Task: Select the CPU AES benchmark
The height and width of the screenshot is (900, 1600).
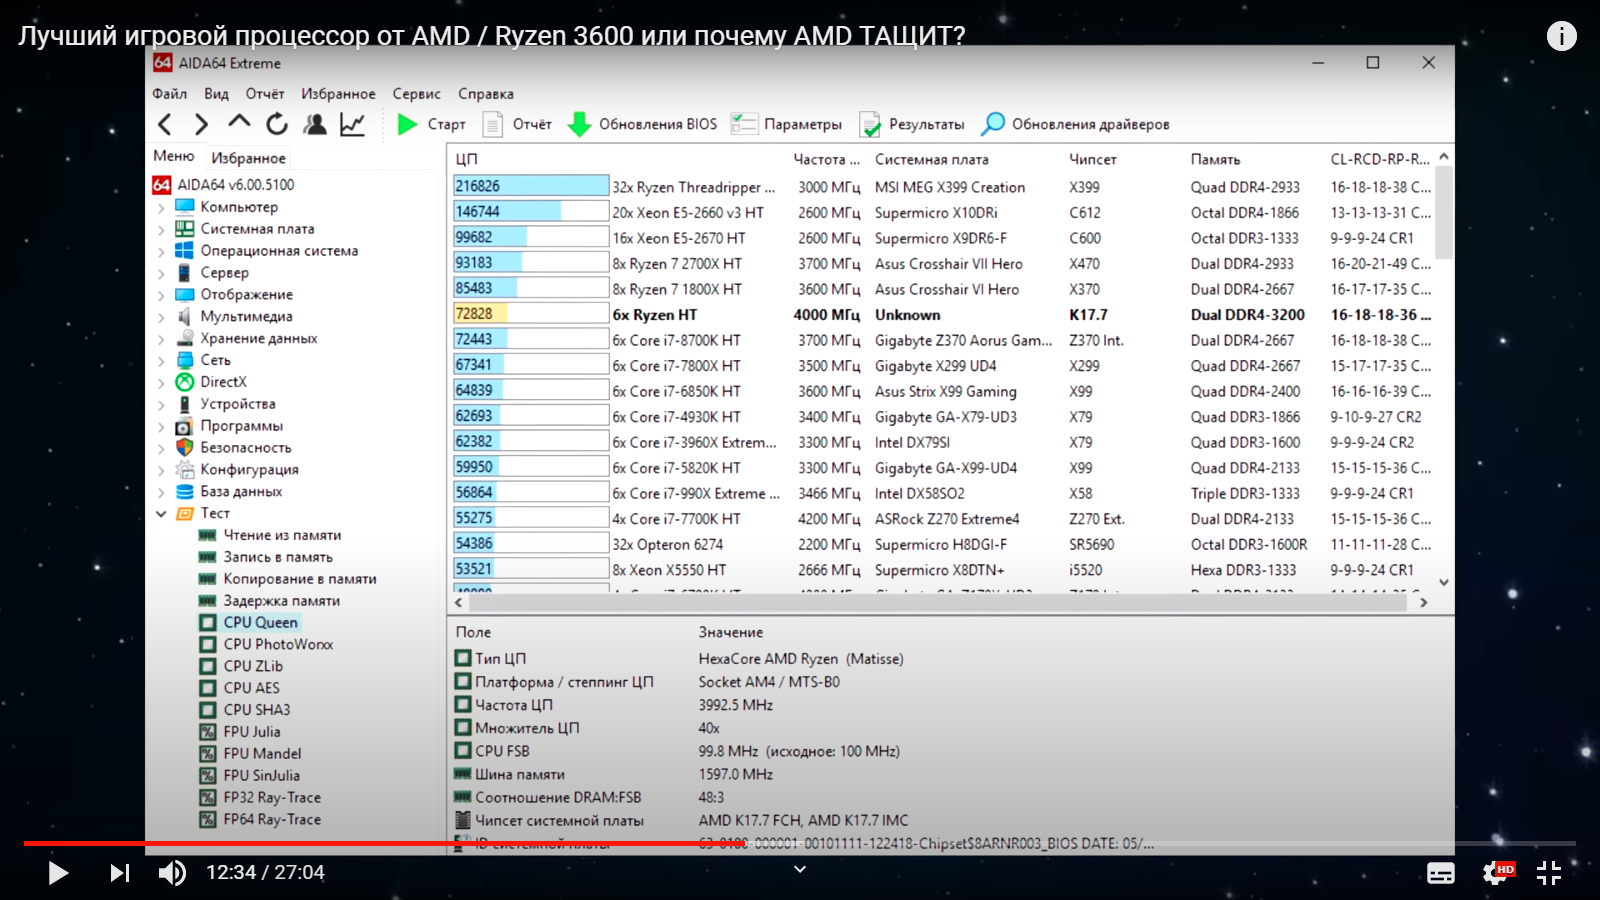Action: tap(240, 689)
